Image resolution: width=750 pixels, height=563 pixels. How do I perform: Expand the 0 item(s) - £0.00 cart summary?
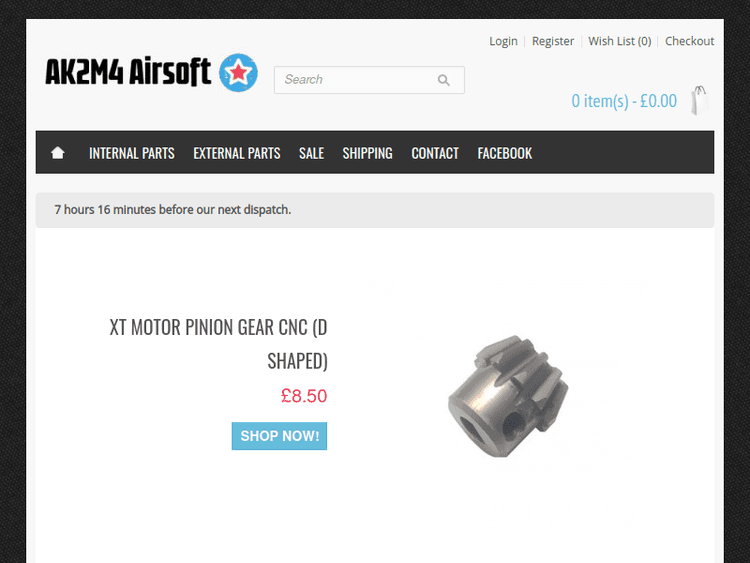[624, 101]
